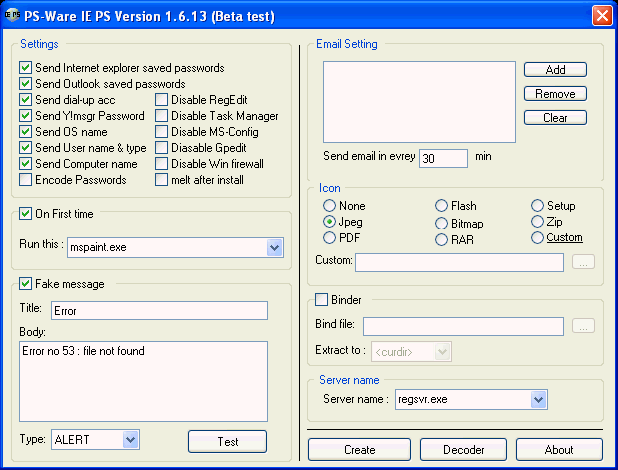Enable the Encode Passwords checkbox
The height and width of the screenshot is (470, 618).
coord(26,180)
